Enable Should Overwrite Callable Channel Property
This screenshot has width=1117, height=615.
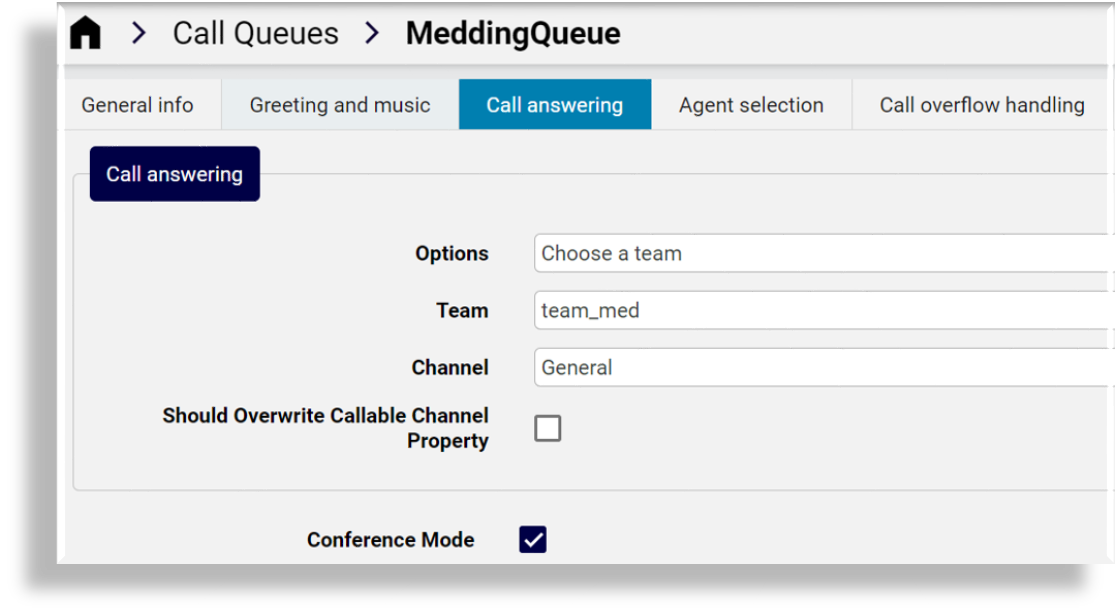pyautogui.click(x=547, y=427)
